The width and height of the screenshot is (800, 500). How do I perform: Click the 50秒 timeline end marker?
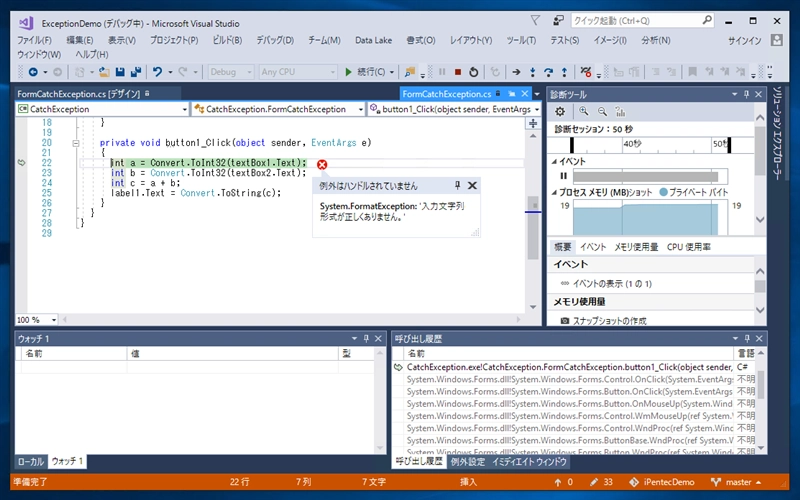click(x=729, y=145)
